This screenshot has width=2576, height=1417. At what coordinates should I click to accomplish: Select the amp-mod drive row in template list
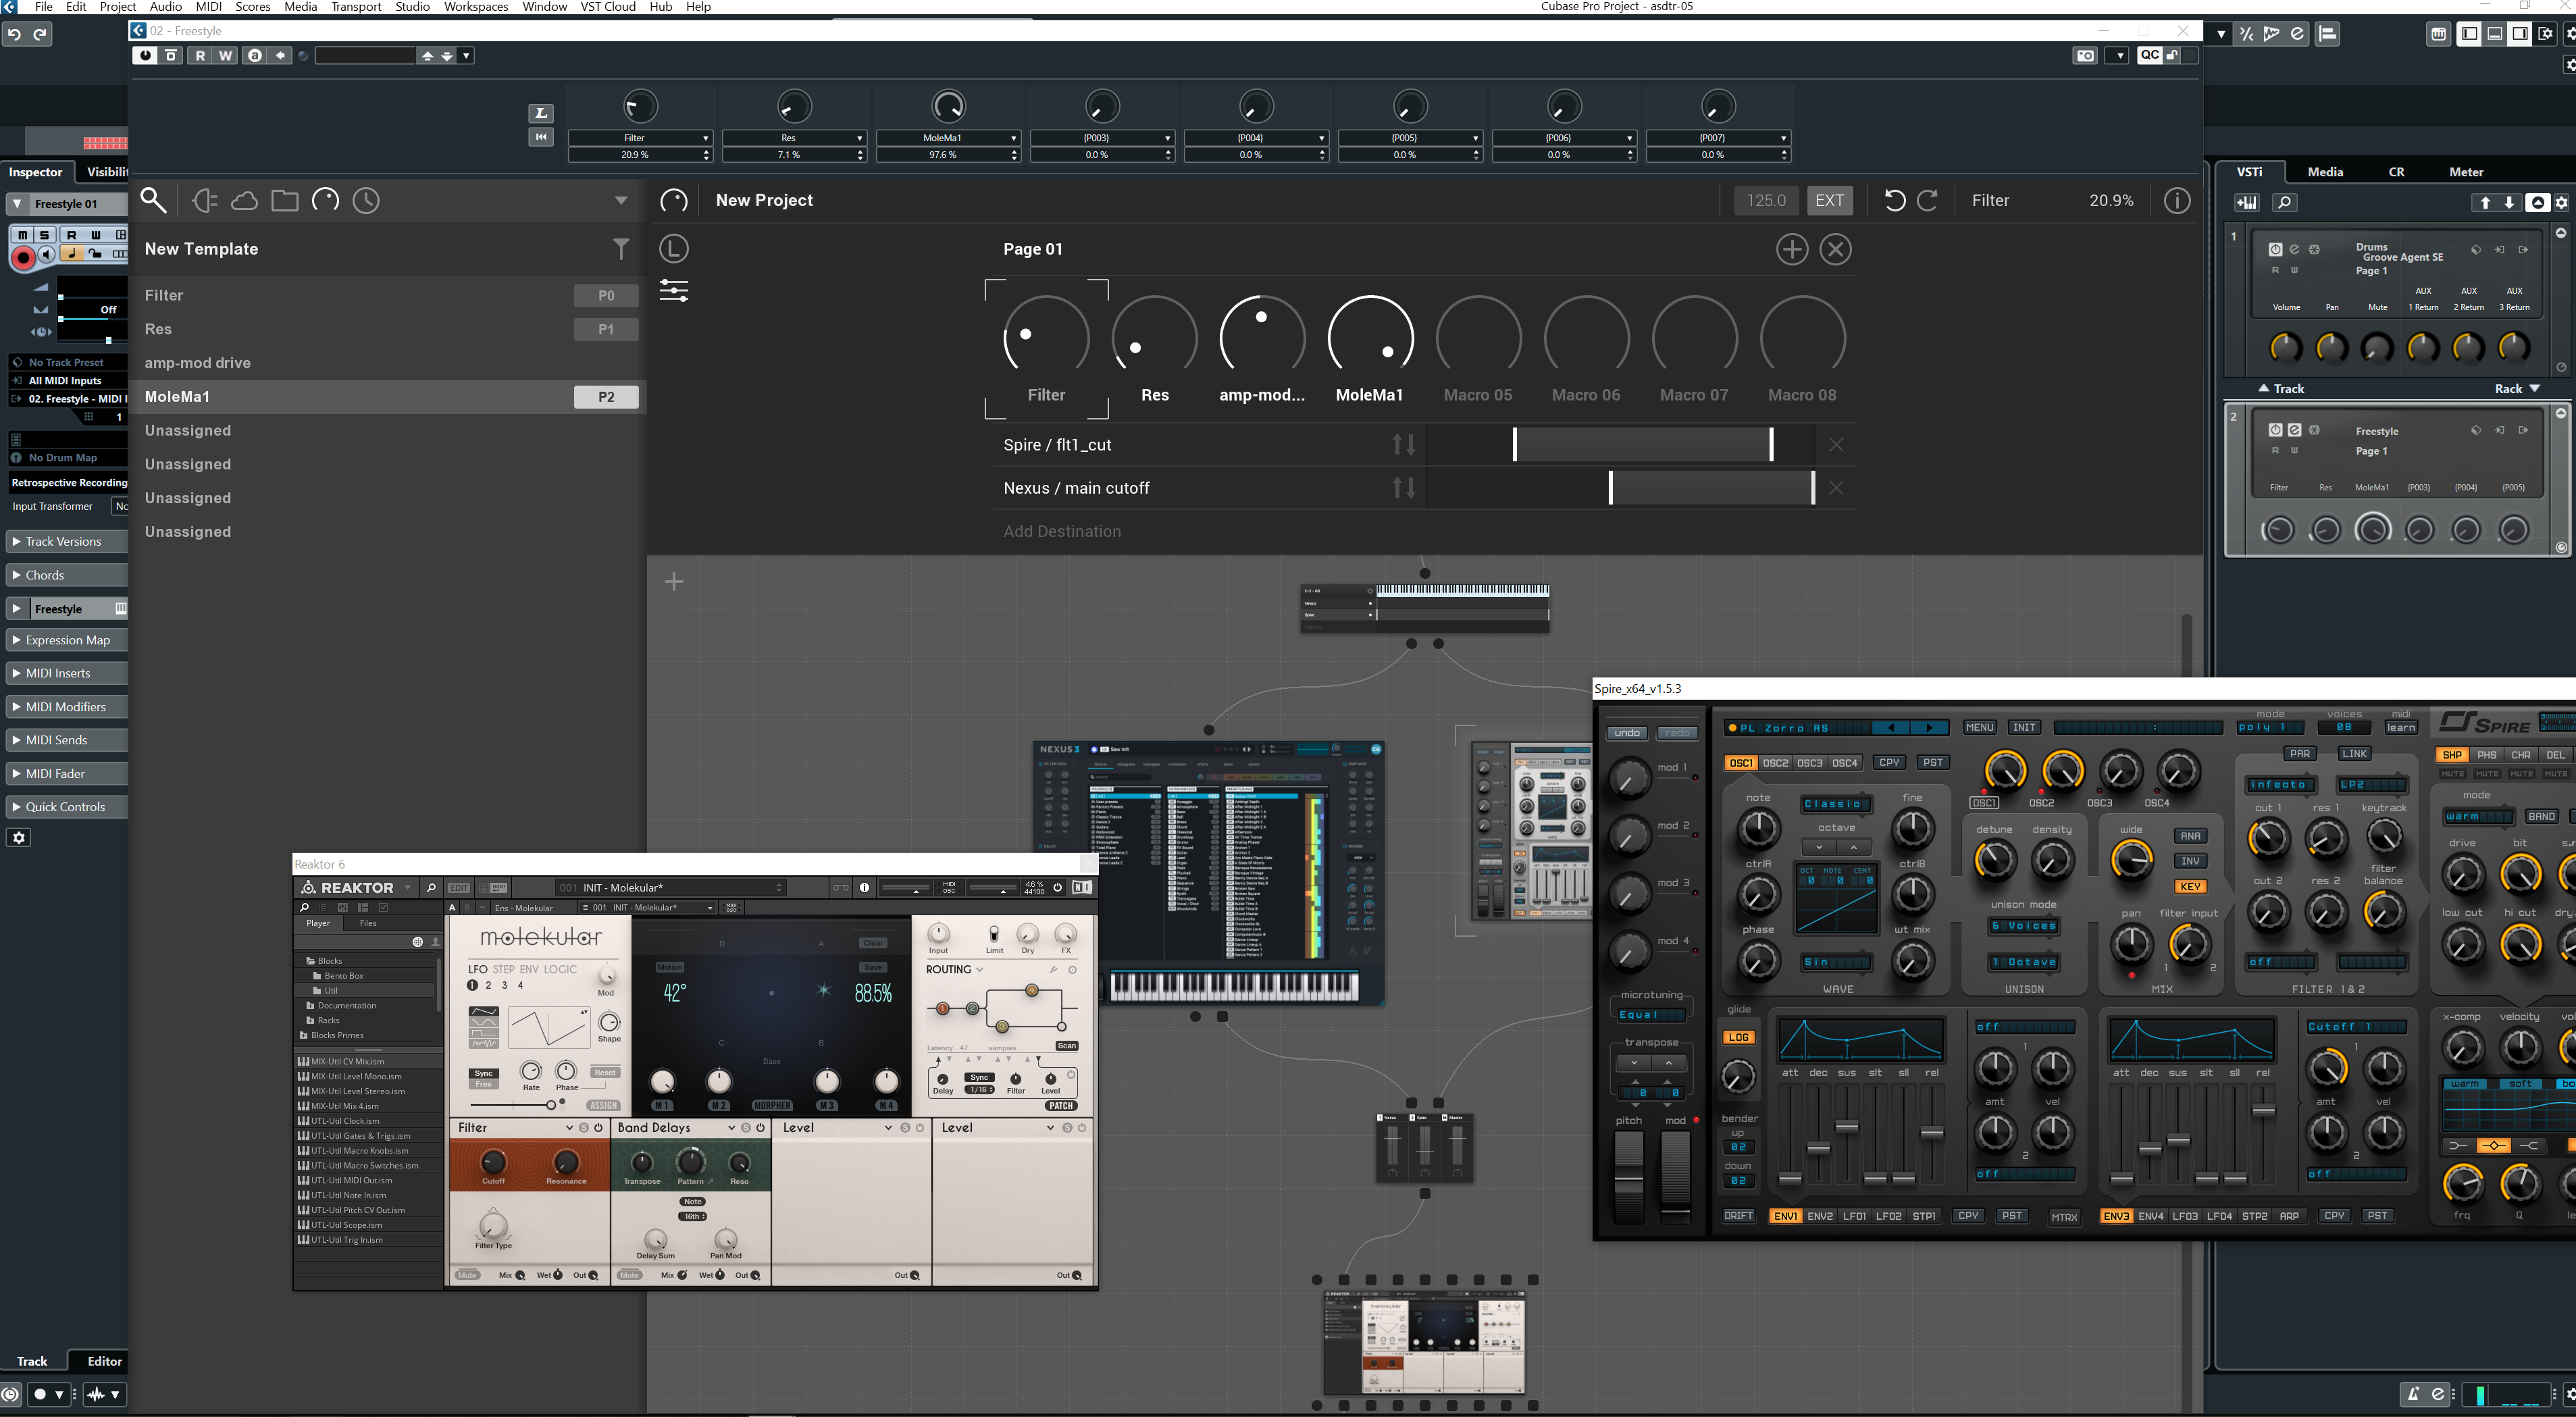[x=388, y=363]
